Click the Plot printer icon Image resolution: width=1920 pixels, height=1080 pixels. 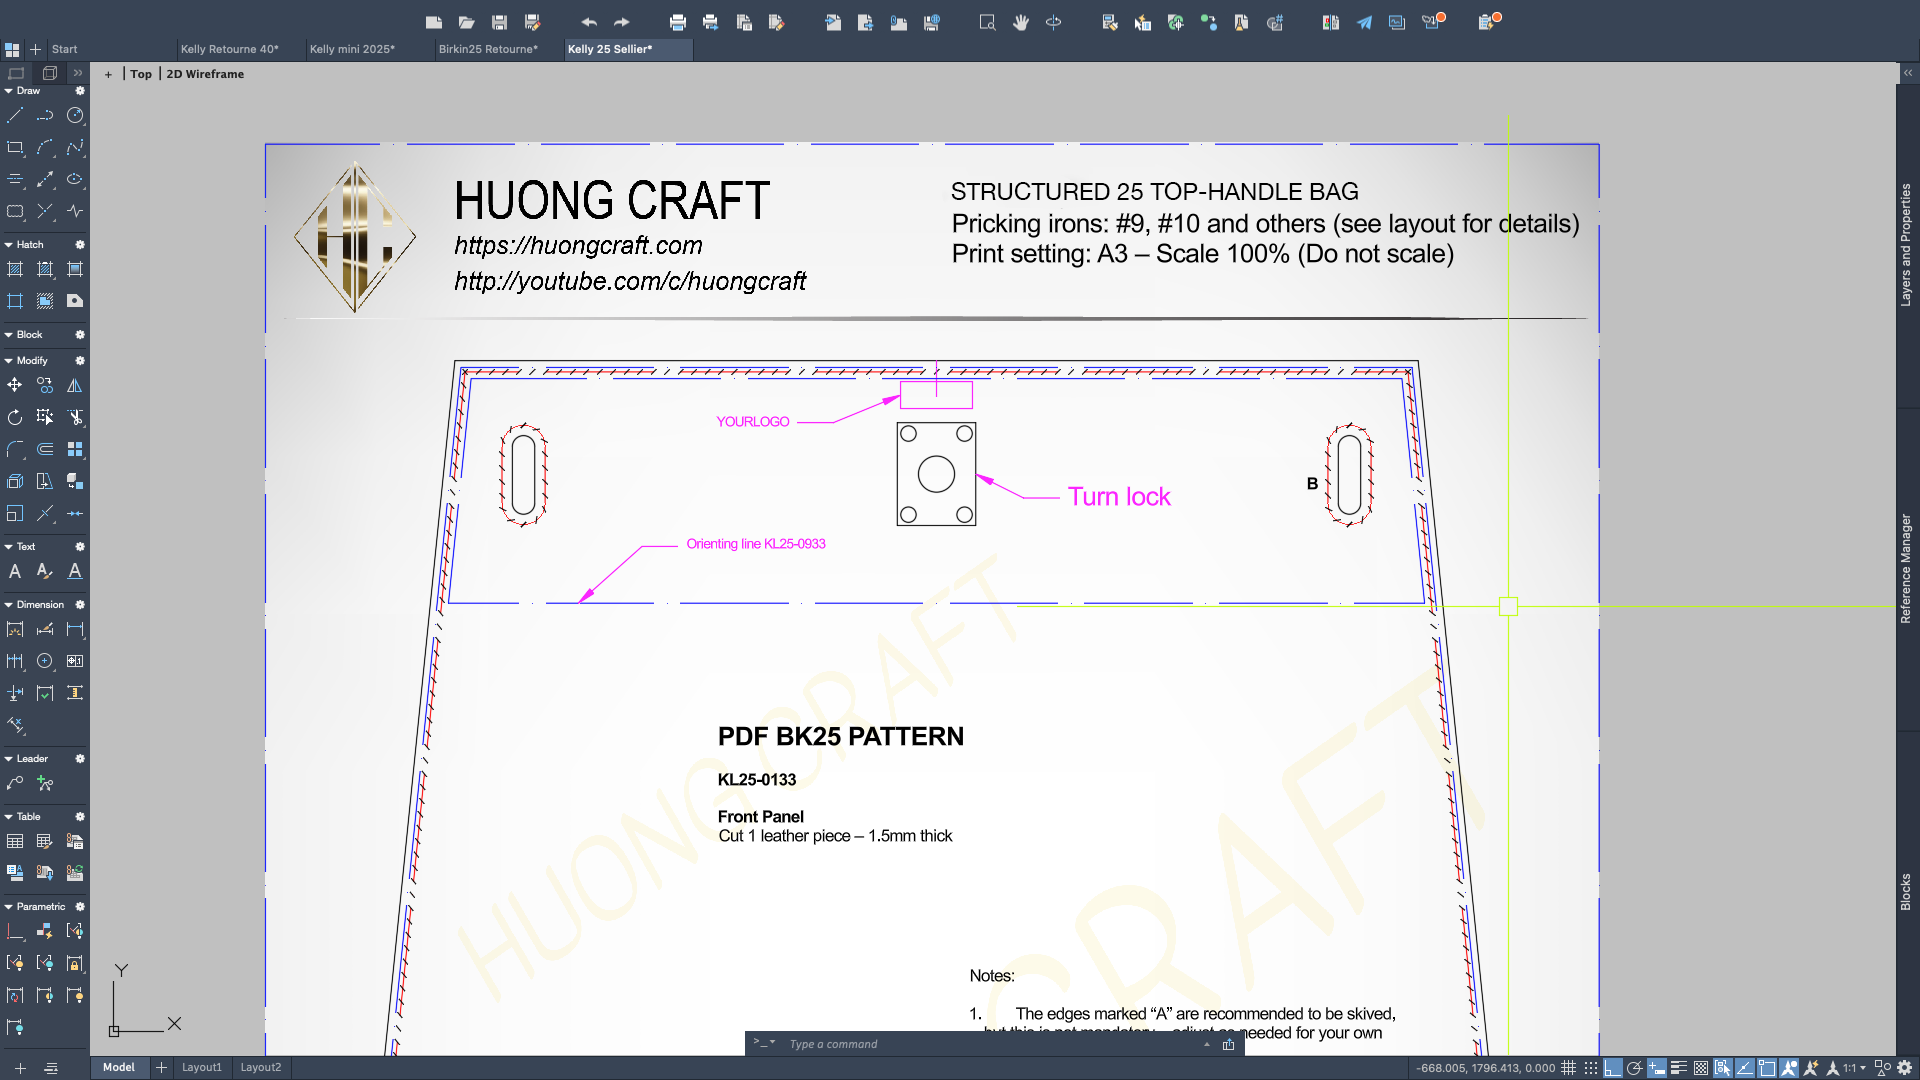point(678,22)
